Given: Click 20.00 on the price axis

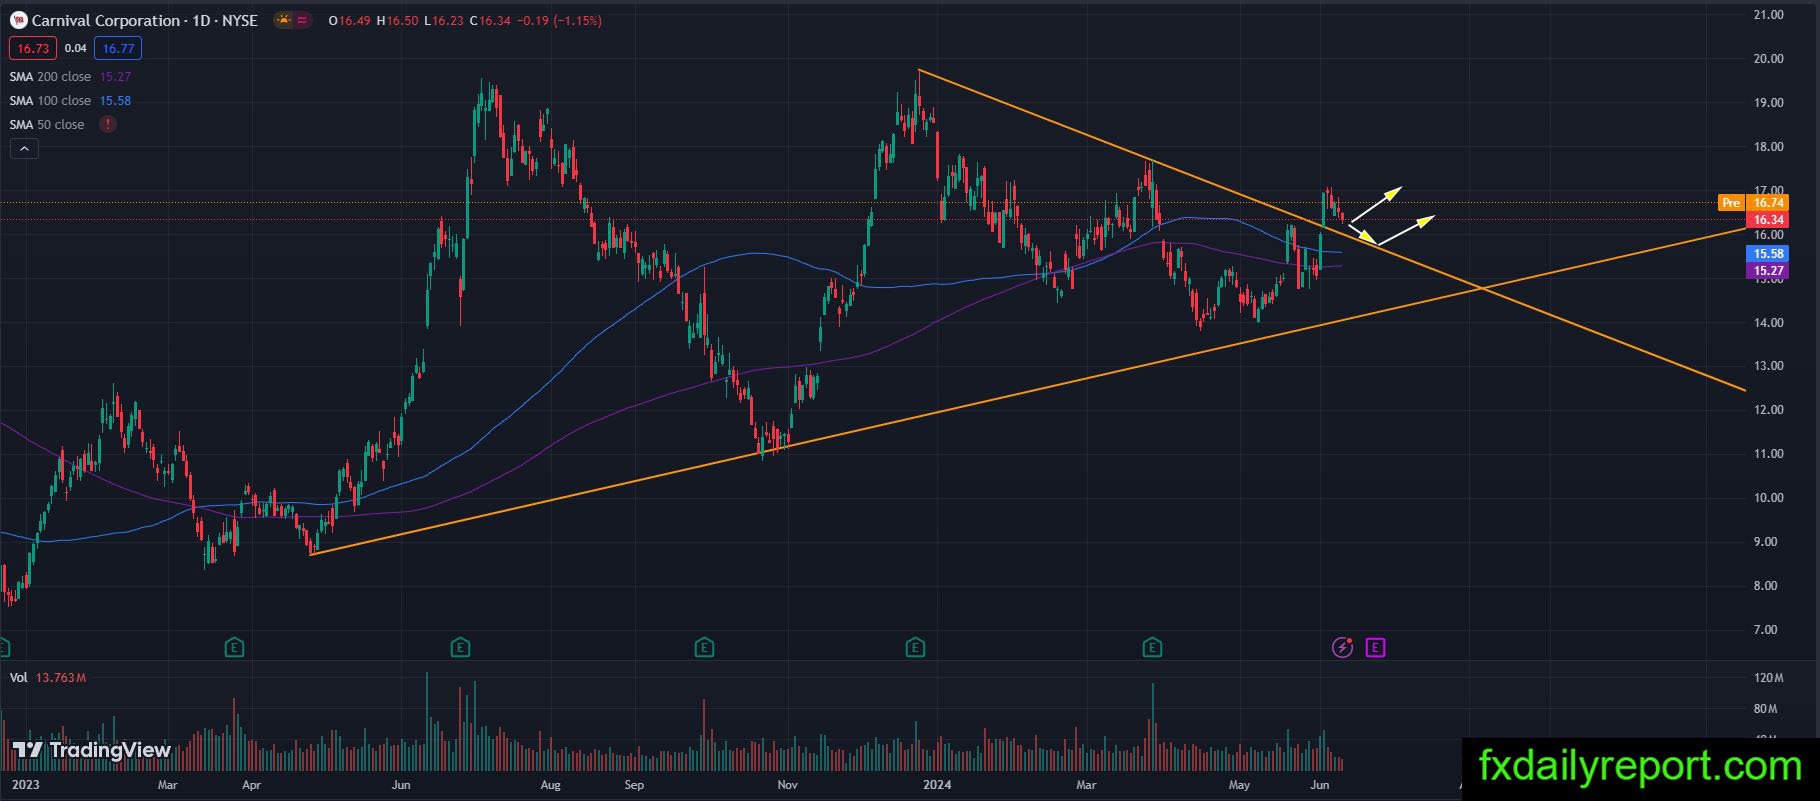Looking at the screenshot, I should (x=1768, y=58).
